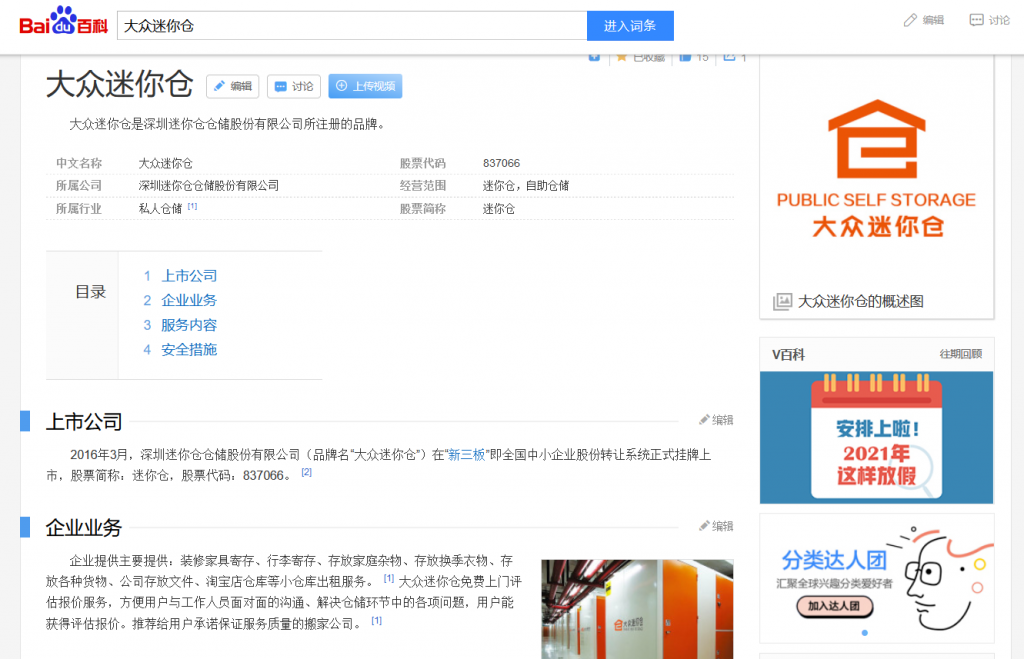This screenshot has height=659, width=1024.
Task: Click the share icon showing 1
Action: click(729, 58)
